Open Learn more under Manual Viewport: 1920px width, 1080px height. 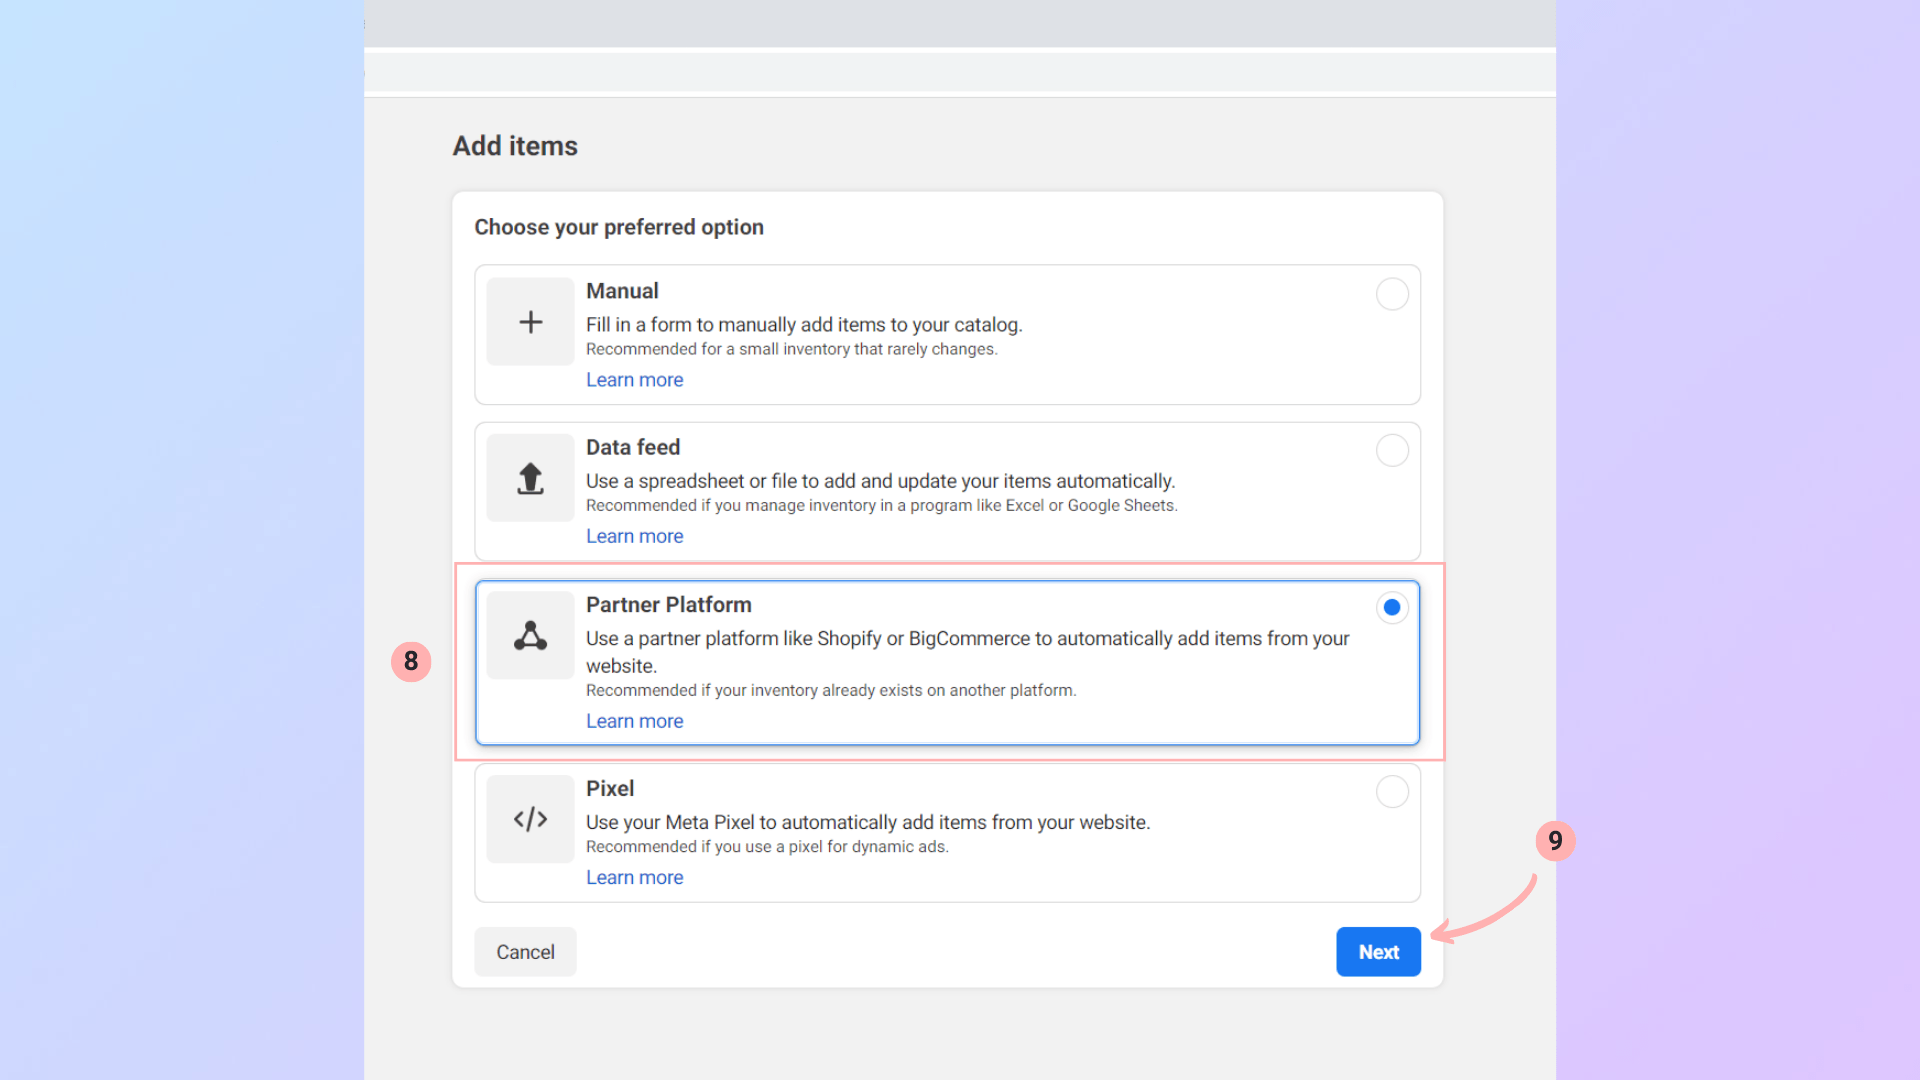tap(634, 380)
